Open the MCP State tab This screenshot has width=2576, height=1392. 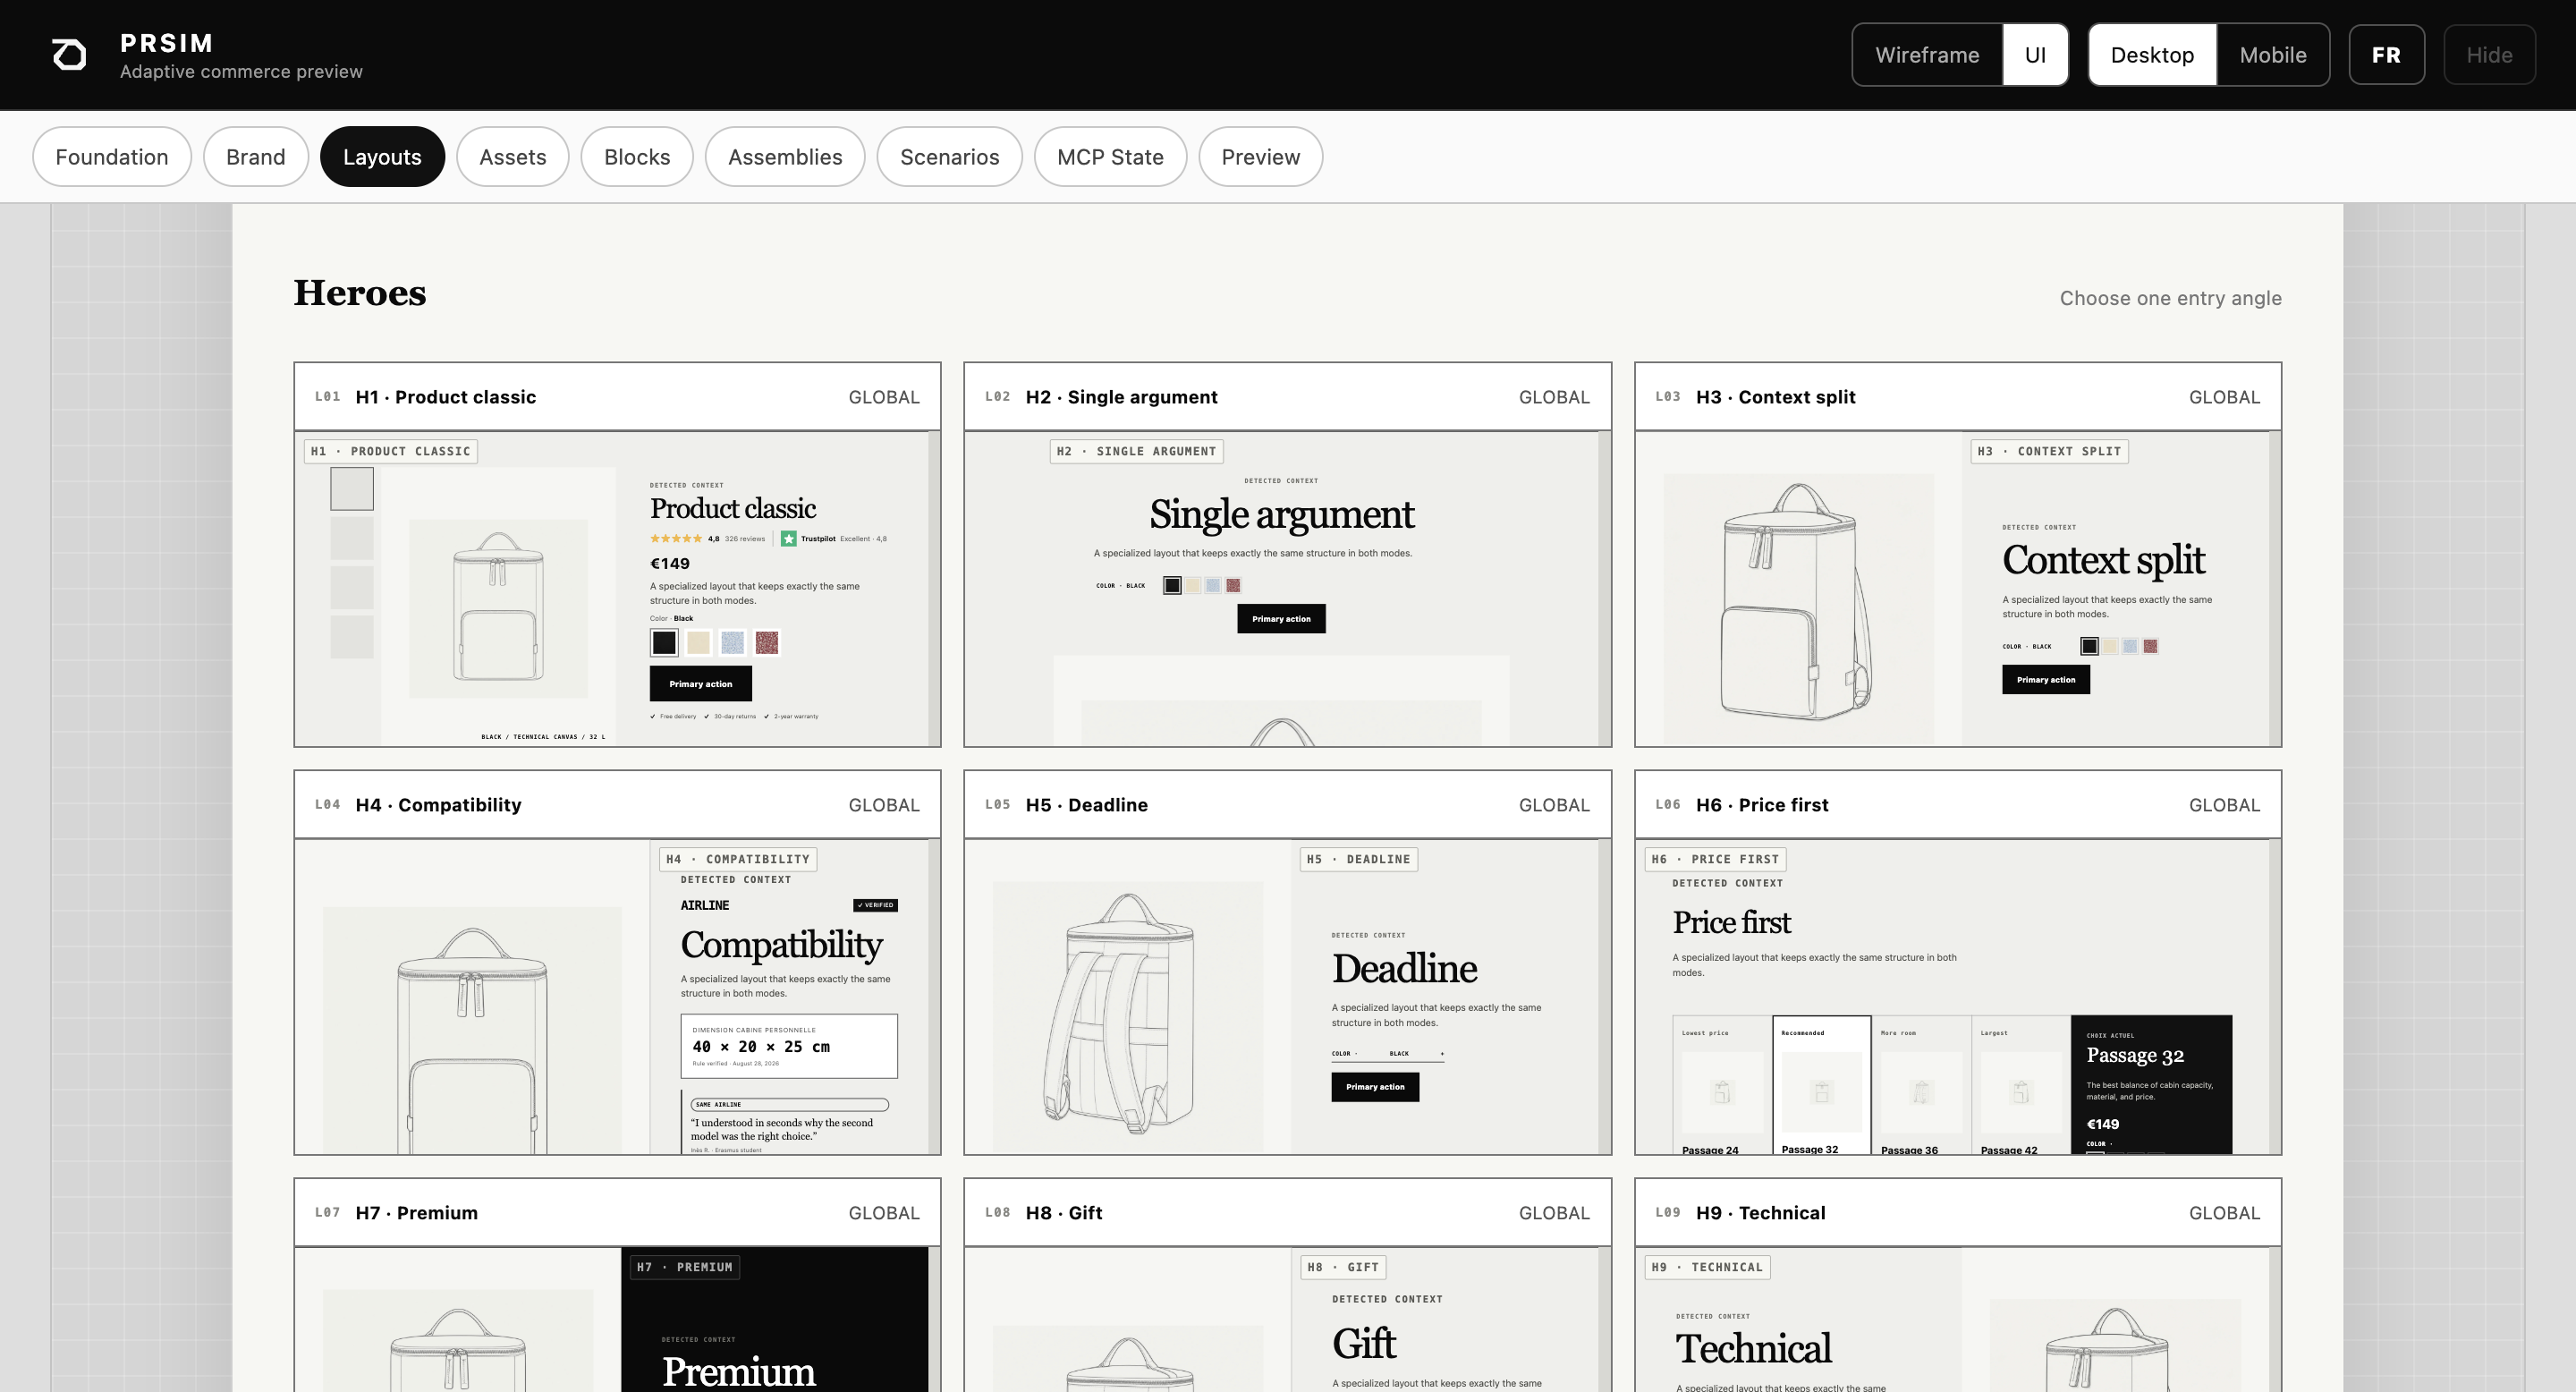[1110, 157]
